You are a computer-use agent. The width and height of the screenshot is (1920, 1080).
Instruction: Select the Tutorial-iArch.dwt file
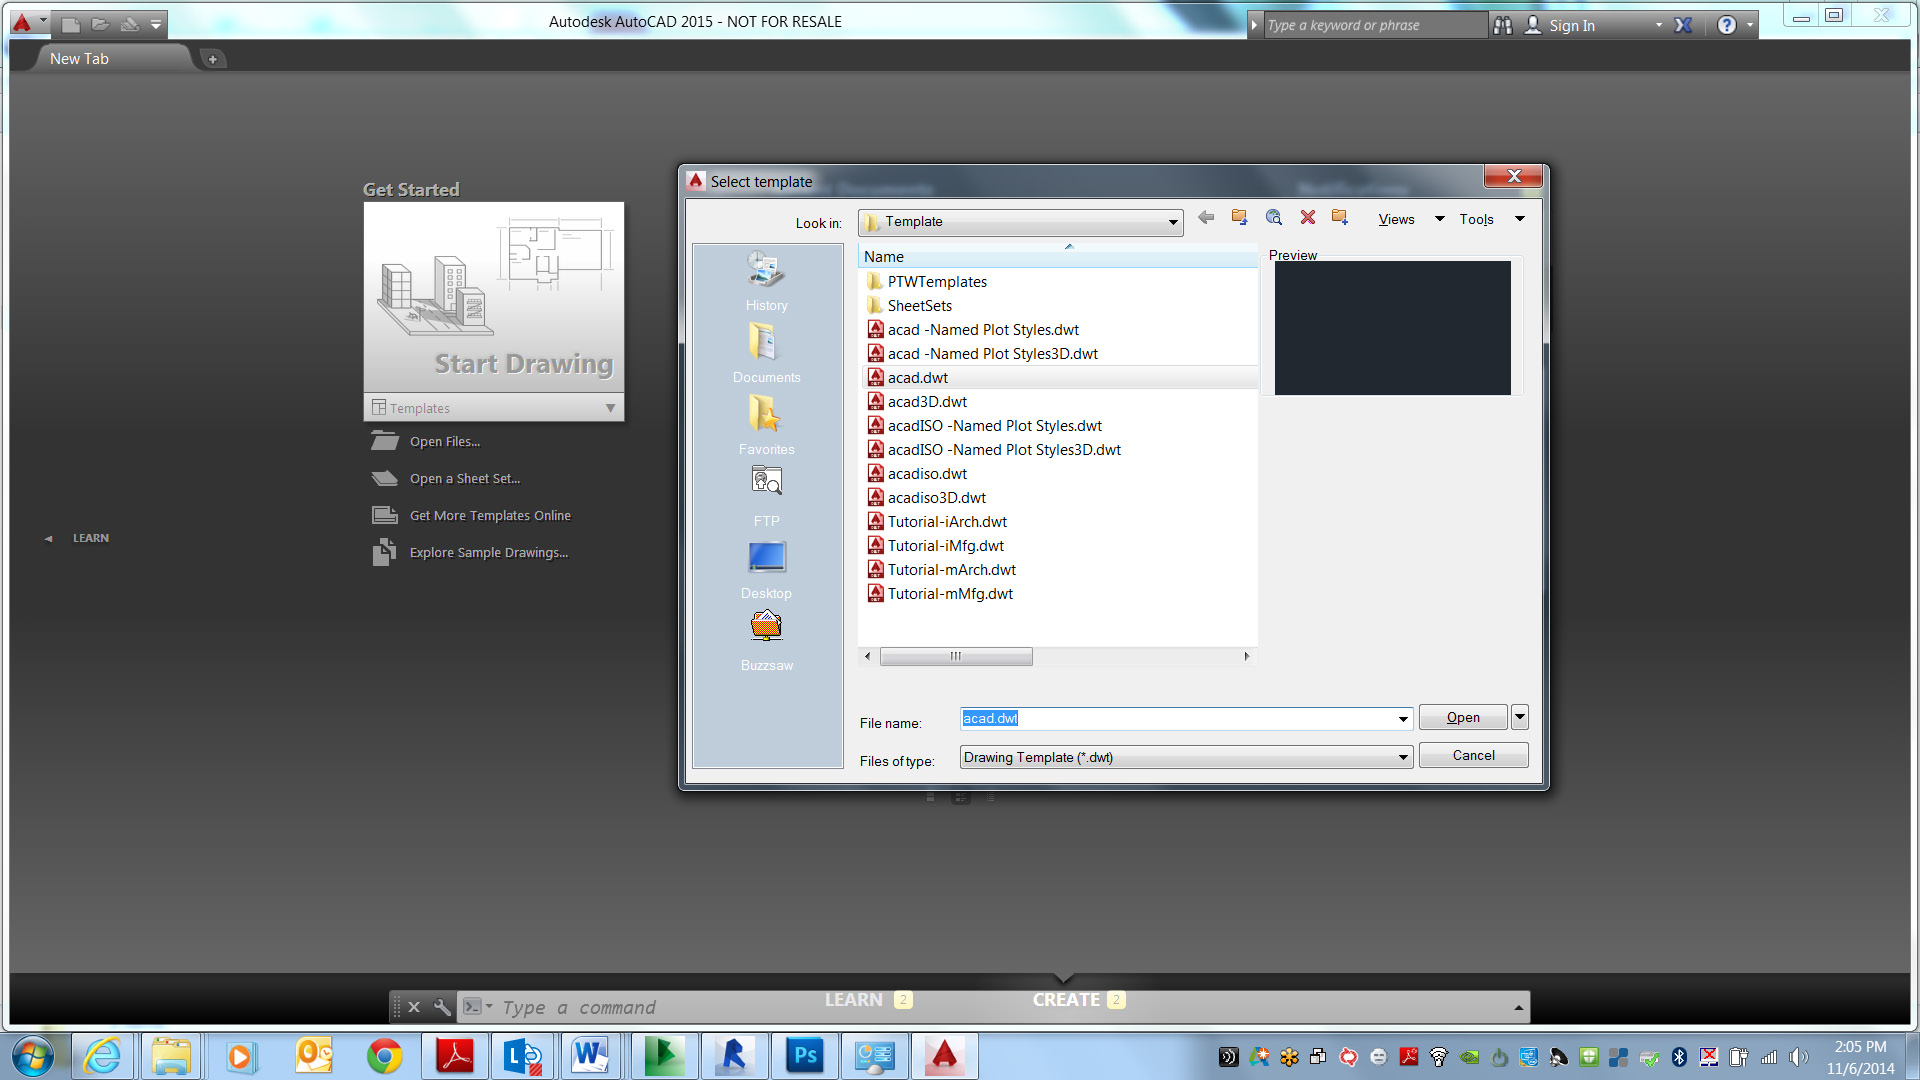point(947,521)
